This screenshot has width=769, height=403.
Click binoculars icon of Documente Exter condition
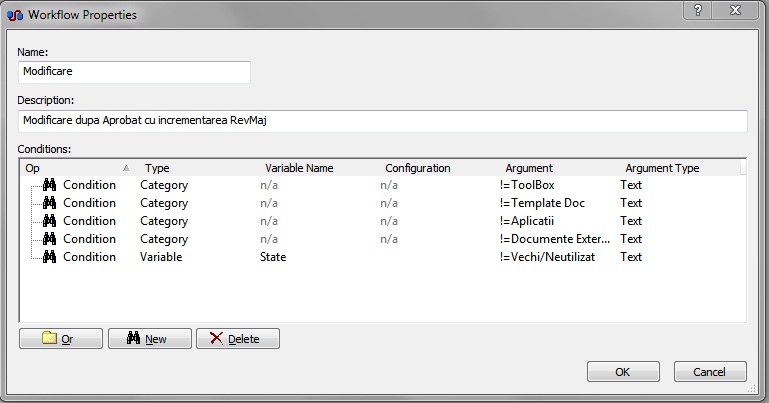(50, 239)
